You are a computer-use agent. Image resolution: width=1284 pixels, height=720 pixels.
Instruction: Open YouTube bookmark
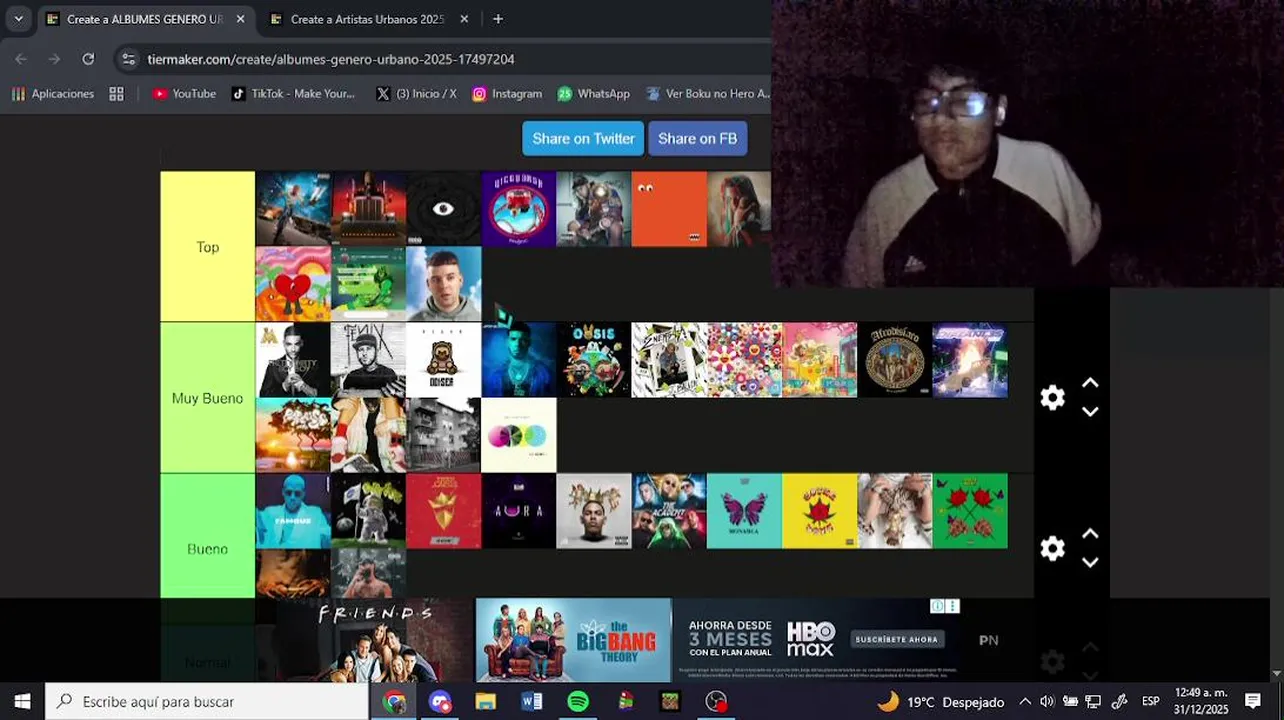184,93
